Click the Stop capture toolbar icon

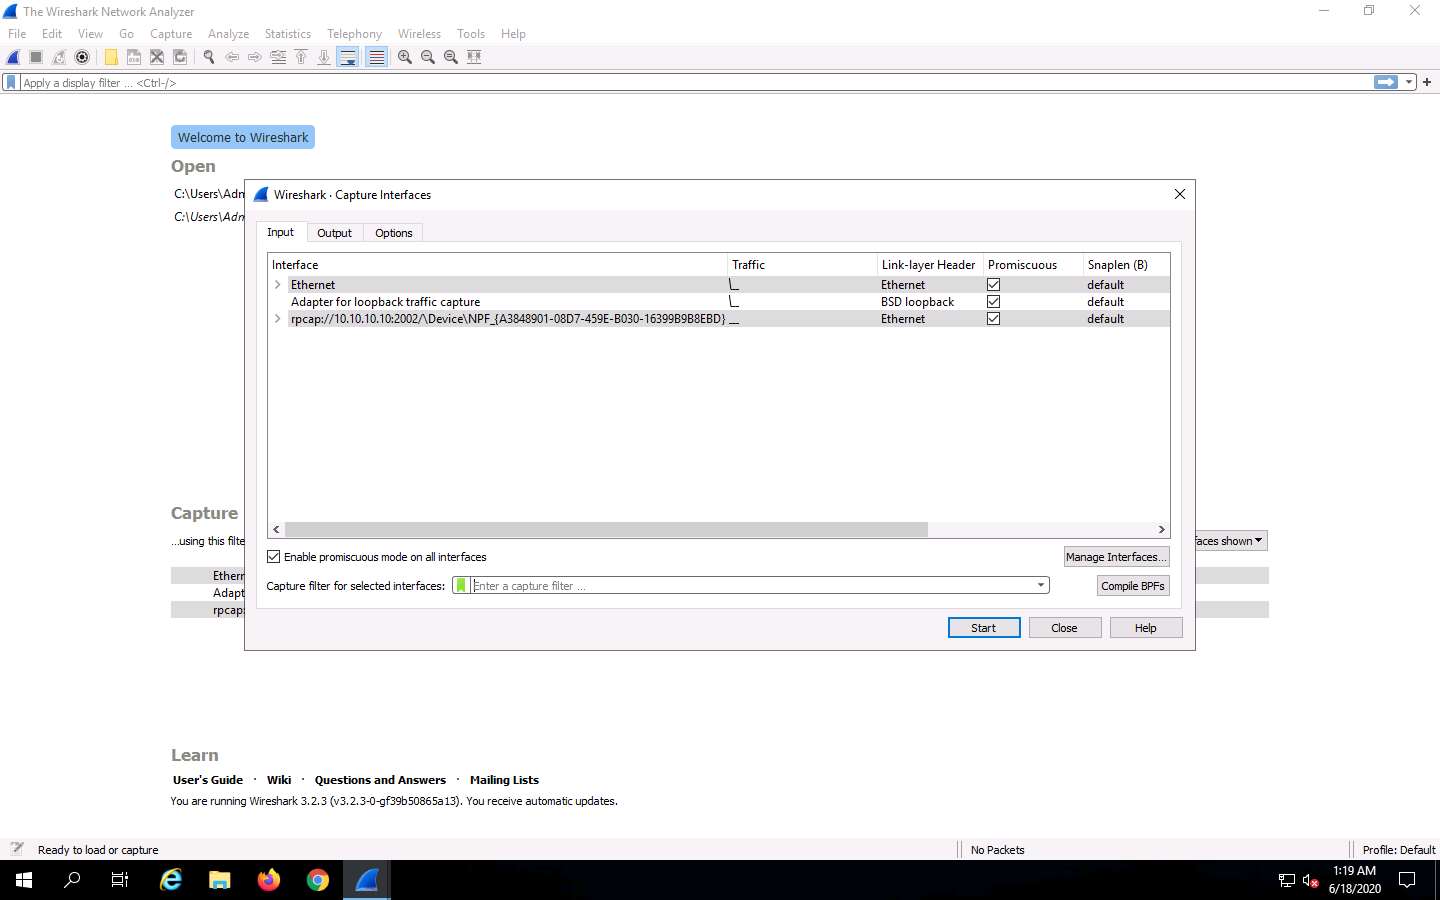click(x=36, y=57)
